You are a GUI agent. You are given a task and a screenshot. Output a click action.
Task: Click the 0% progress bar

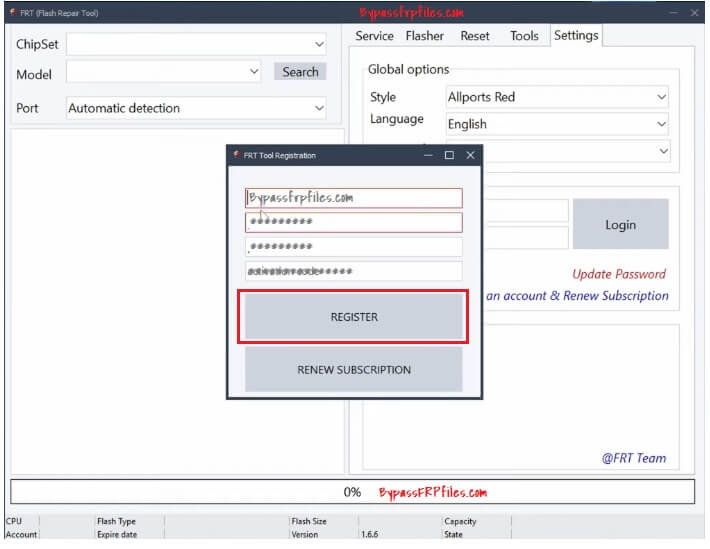(x=352, y=491)
